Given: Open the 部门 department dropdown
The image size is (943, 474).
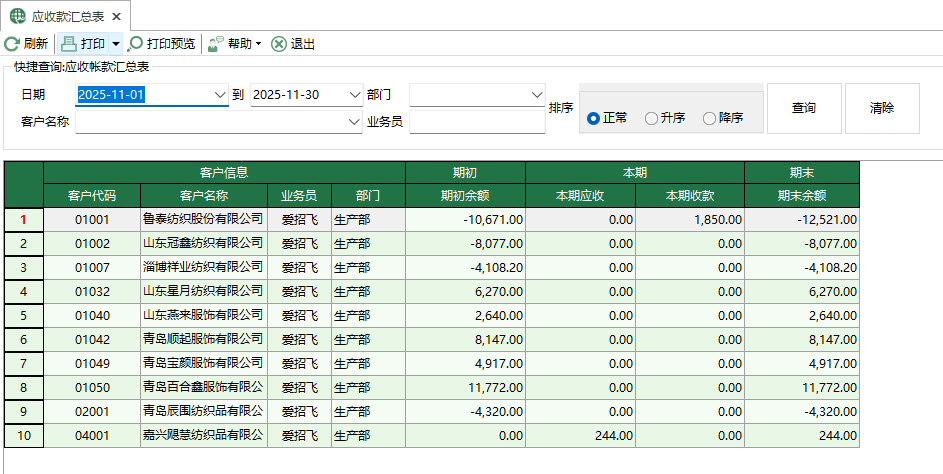Looking at the screenshot, I should pos(537,94).
